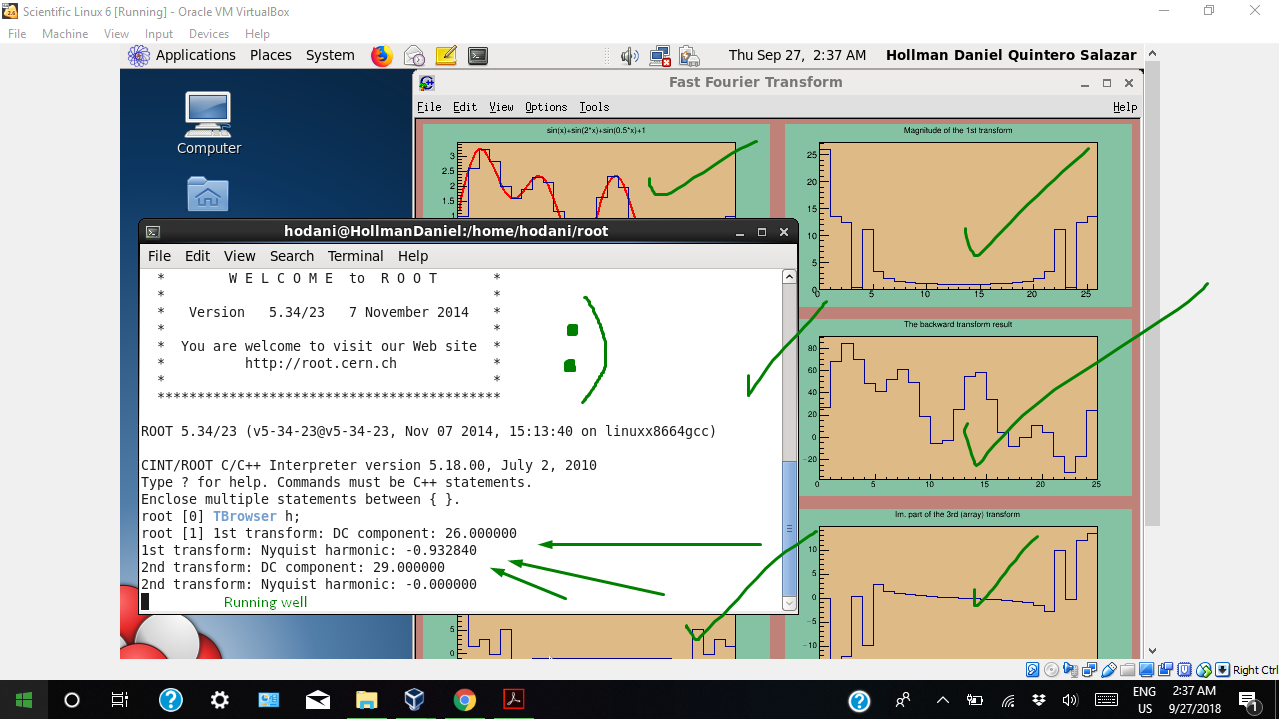
Task: Show hidden system tray icons
Action: 942,700
